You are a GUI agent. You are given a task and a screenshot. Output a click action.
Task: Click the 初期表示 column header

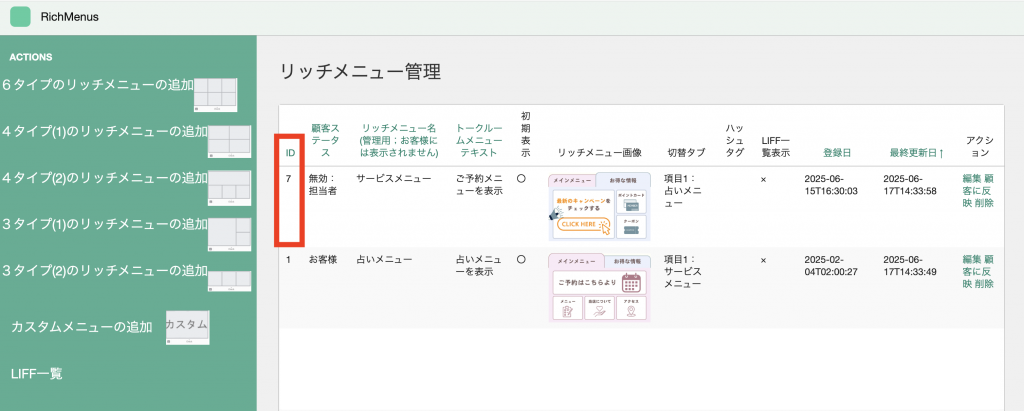pyautogui.click(x=526, y=134)
